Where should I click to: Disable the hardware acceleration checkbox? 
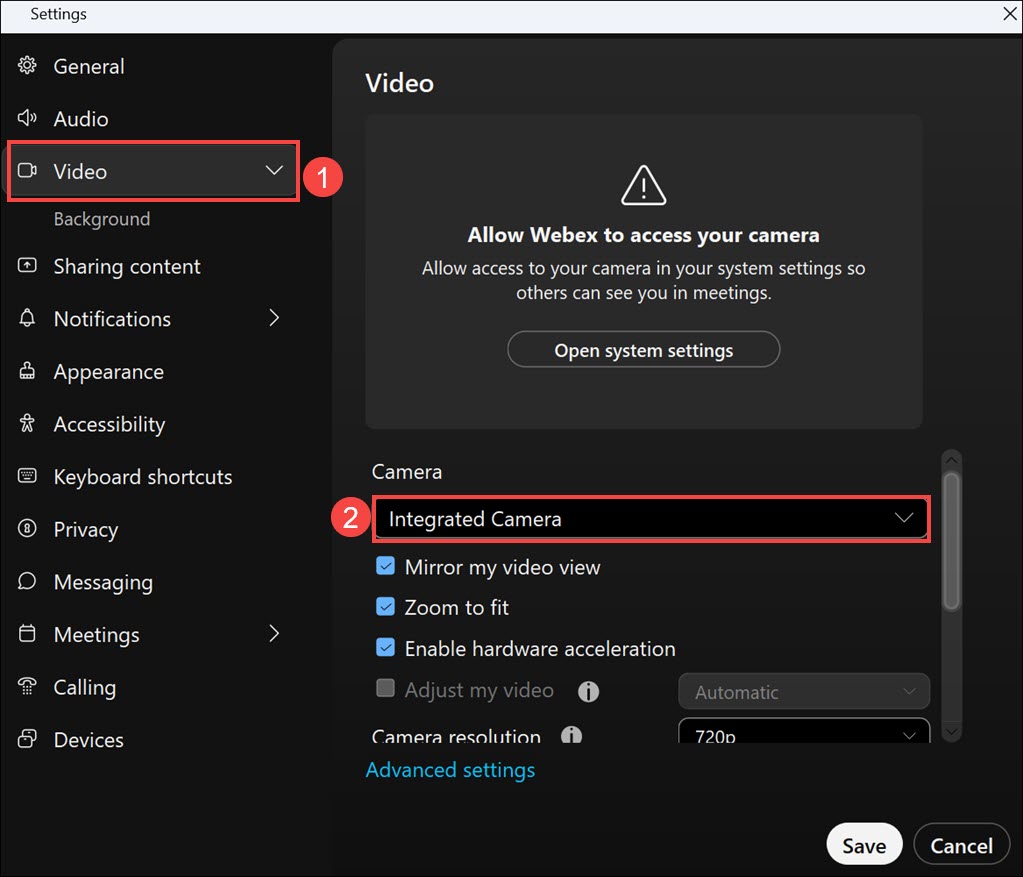[385, 648]
